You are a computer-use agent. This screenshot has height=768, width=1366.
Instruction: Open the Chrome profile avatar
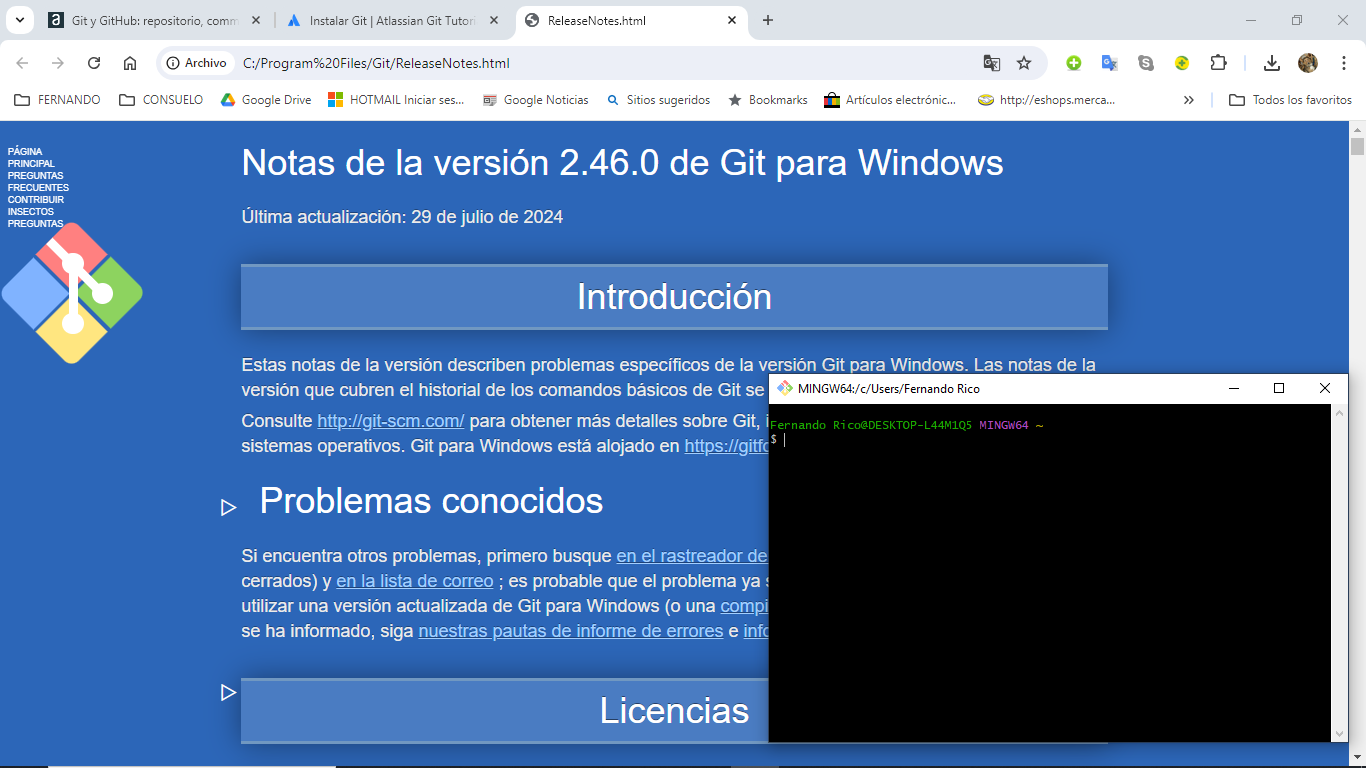coord(1308,63)
